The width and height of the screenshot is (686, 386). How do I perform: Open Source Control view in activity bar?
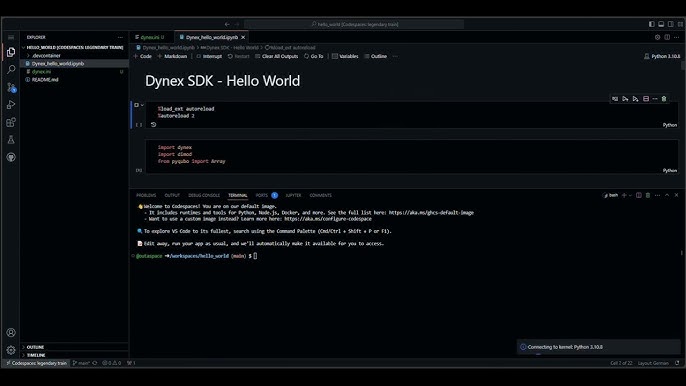pyautogui.click(x=11, y=87)
